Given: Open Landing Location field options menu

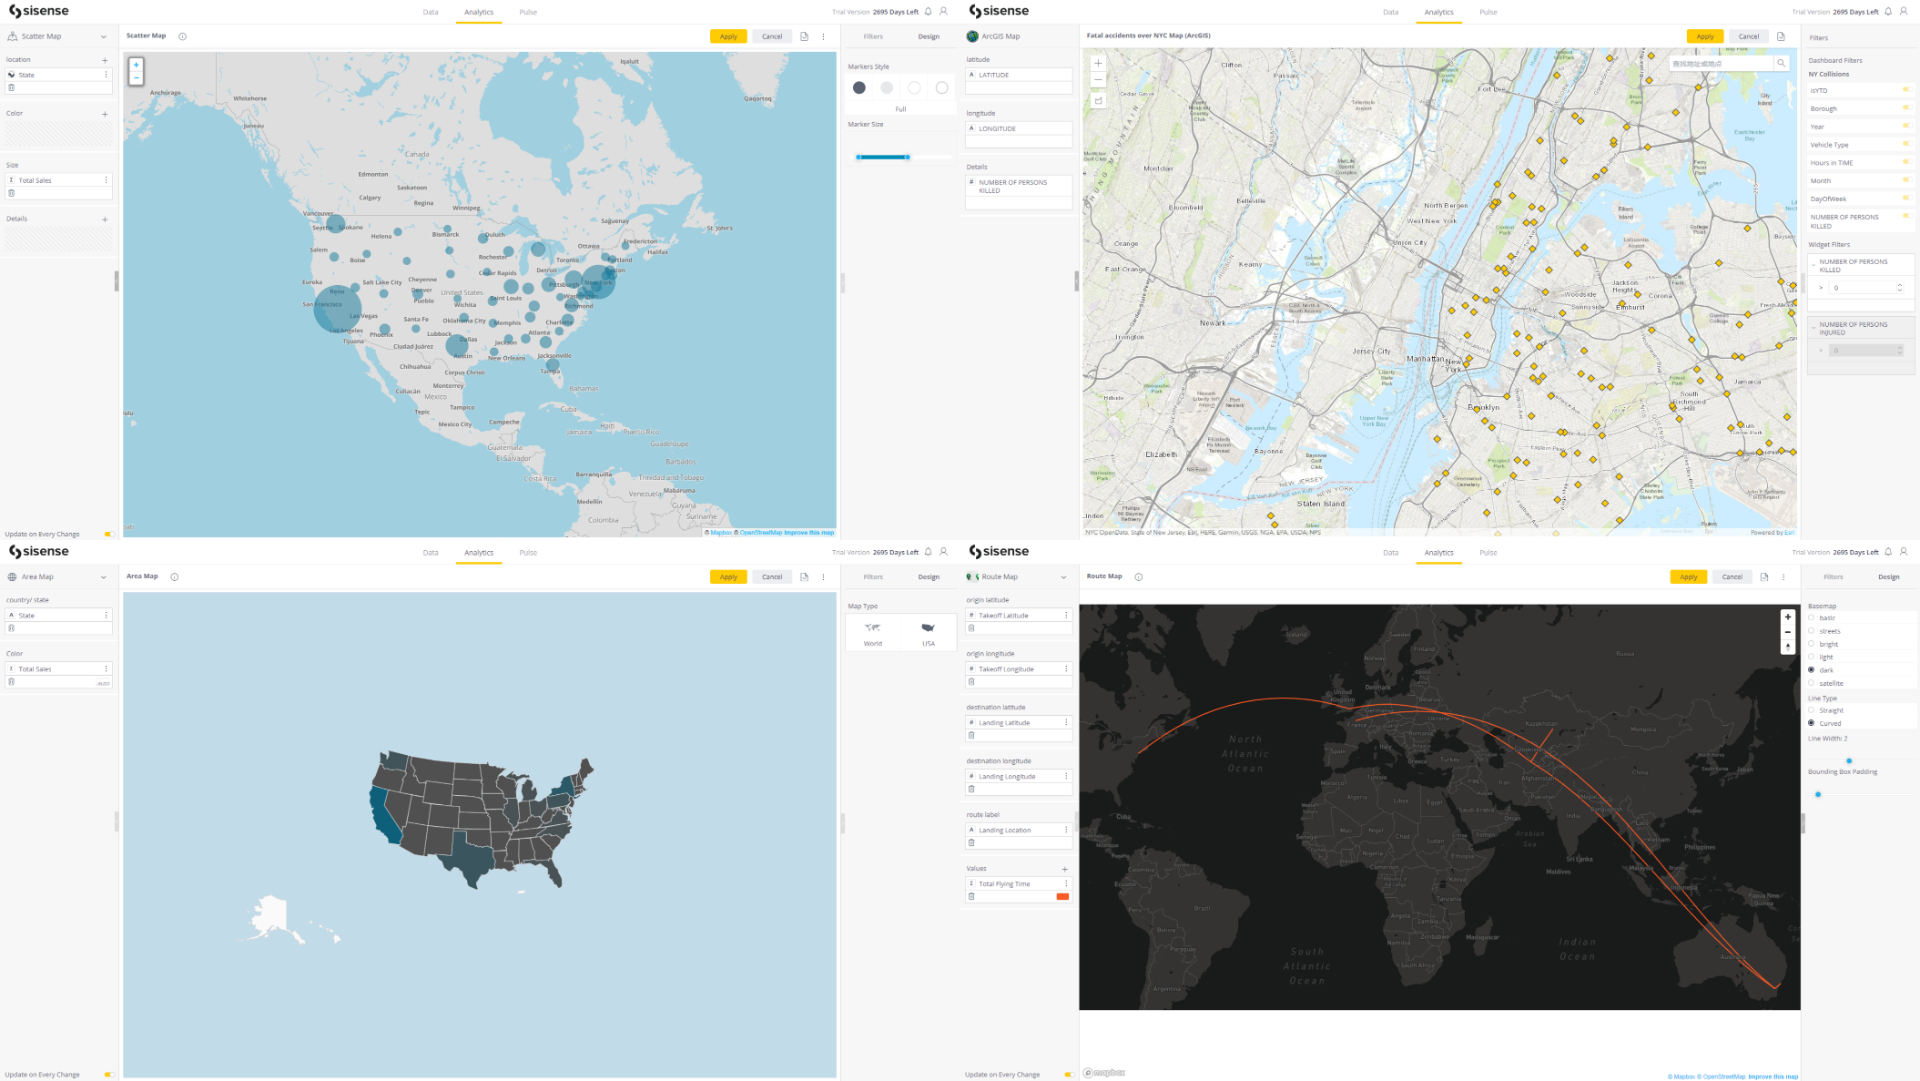Looking at the screenshot, I should (1066, 830).
